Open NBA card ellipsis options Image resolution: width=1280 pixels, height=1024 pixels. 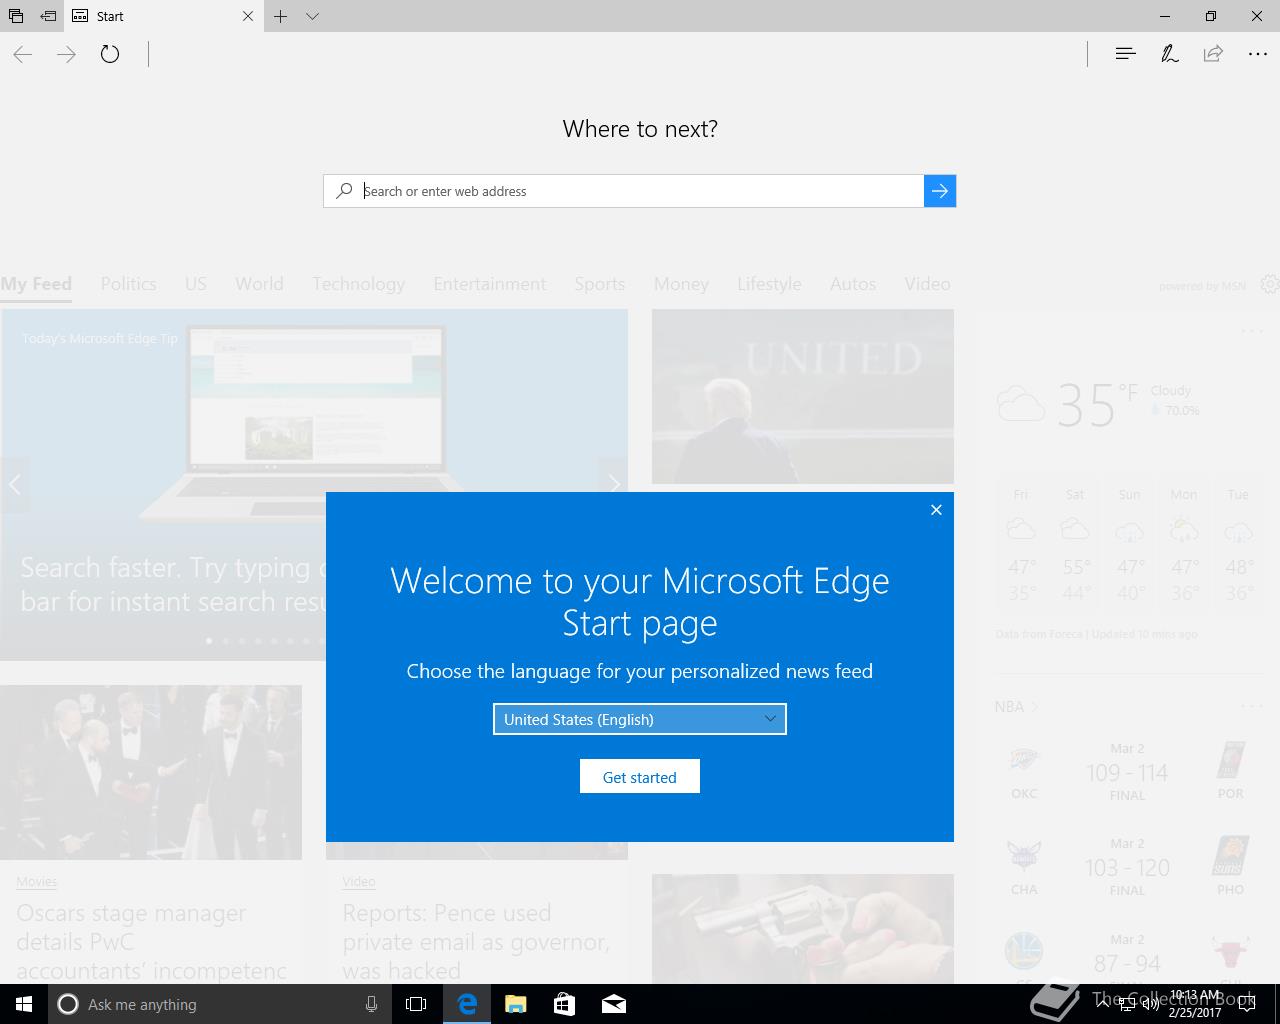point(1252,706)
